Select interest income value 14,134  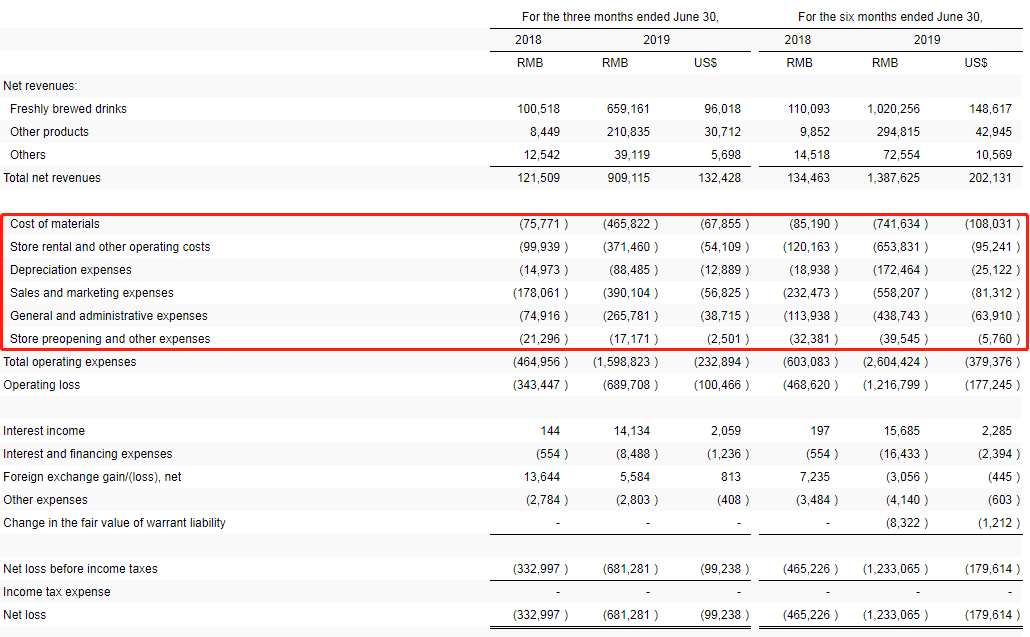pos(632,431)
